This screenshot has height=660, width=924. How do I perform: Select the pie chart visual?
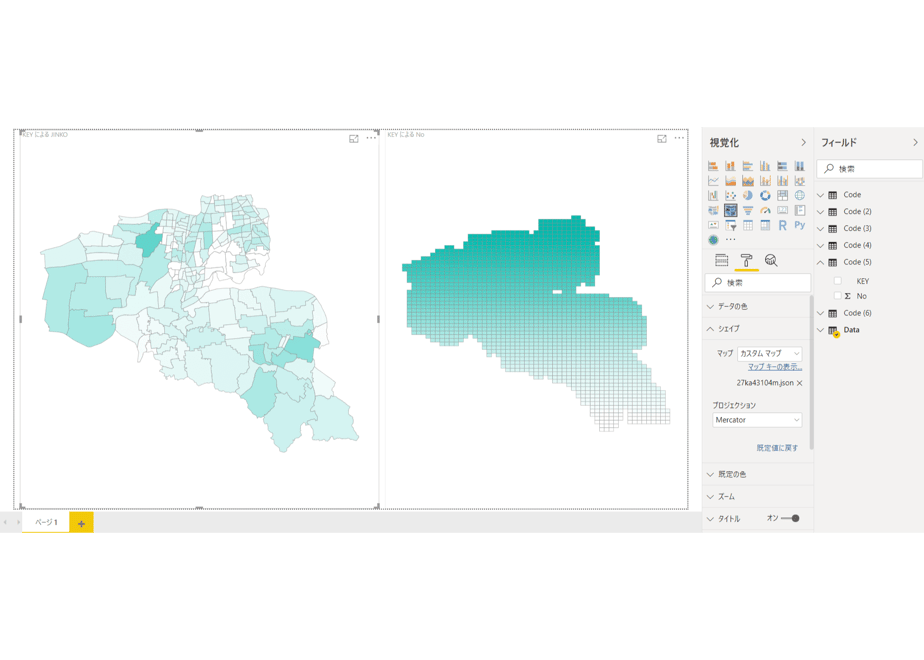[x=748, y=195]
